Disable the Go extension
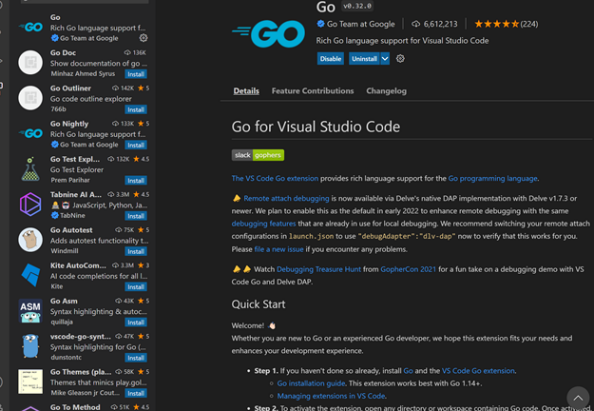The width and height of the screenshot is (594, 411). [x=330, y=59]
